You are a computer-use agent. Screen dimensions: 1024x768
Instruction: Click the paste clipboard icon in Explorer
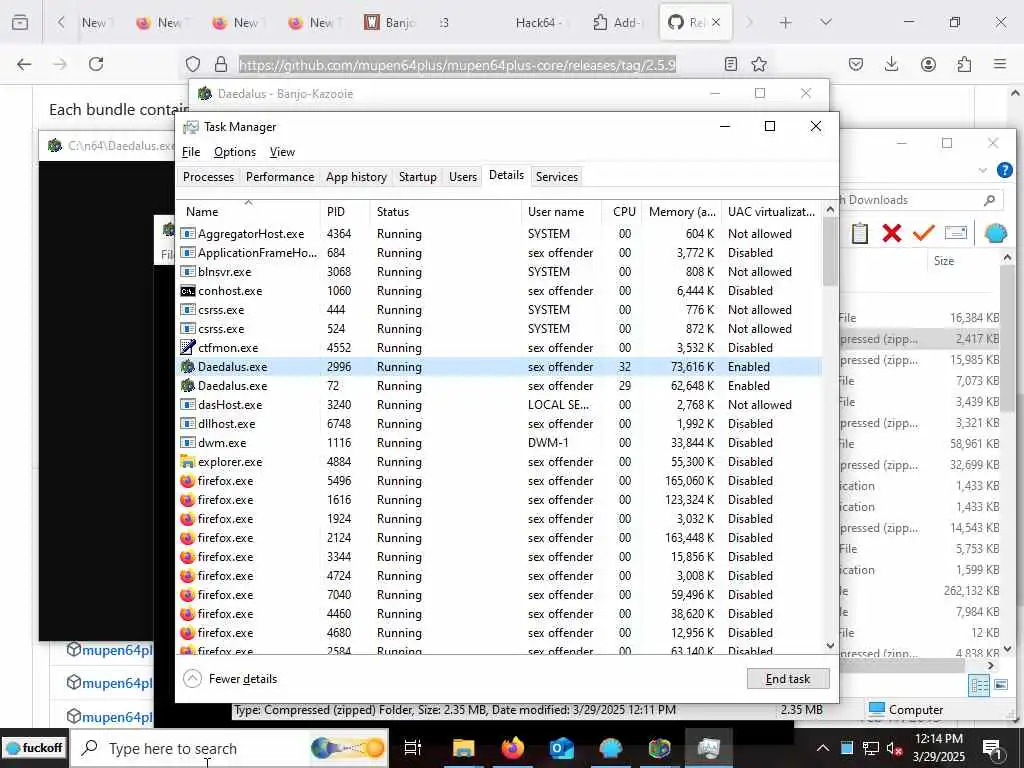(x=859, y=233)
